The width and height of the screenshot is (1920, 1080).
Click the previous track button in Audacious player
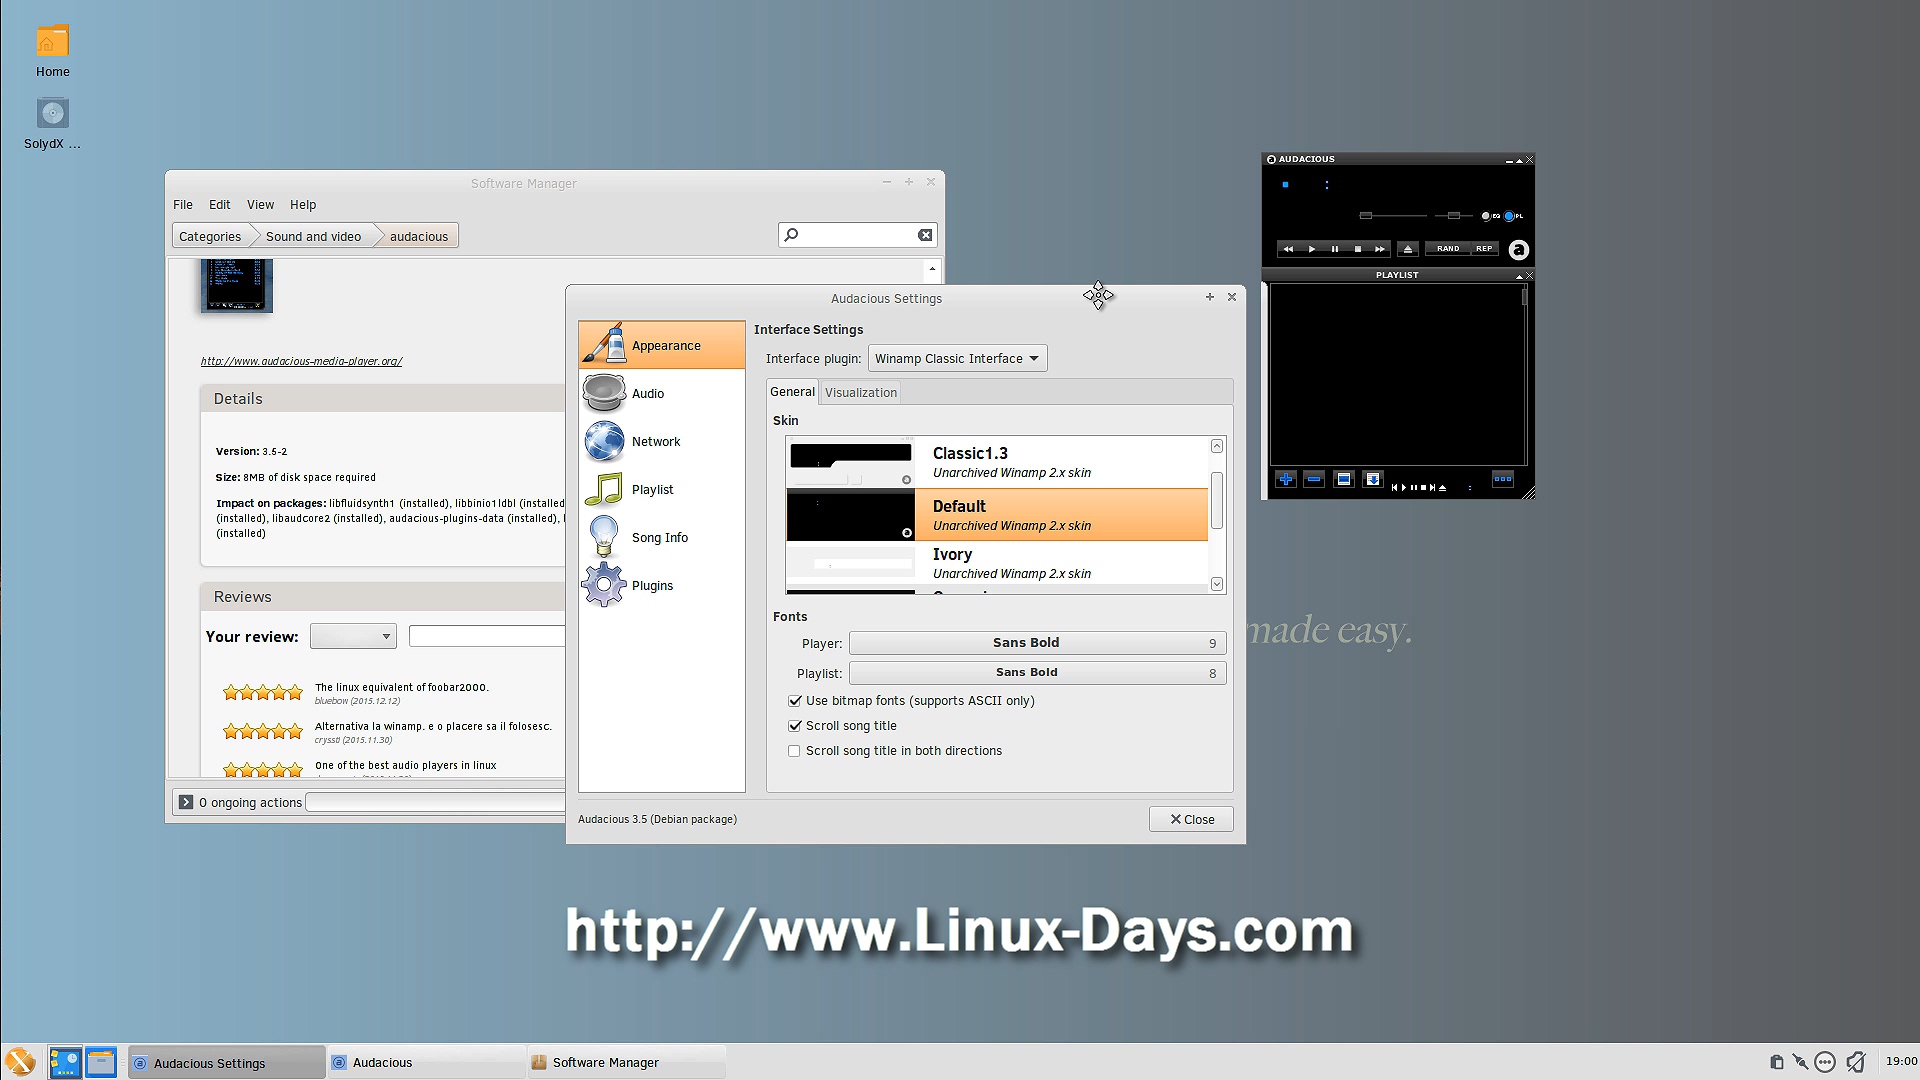click(1288, 249)
